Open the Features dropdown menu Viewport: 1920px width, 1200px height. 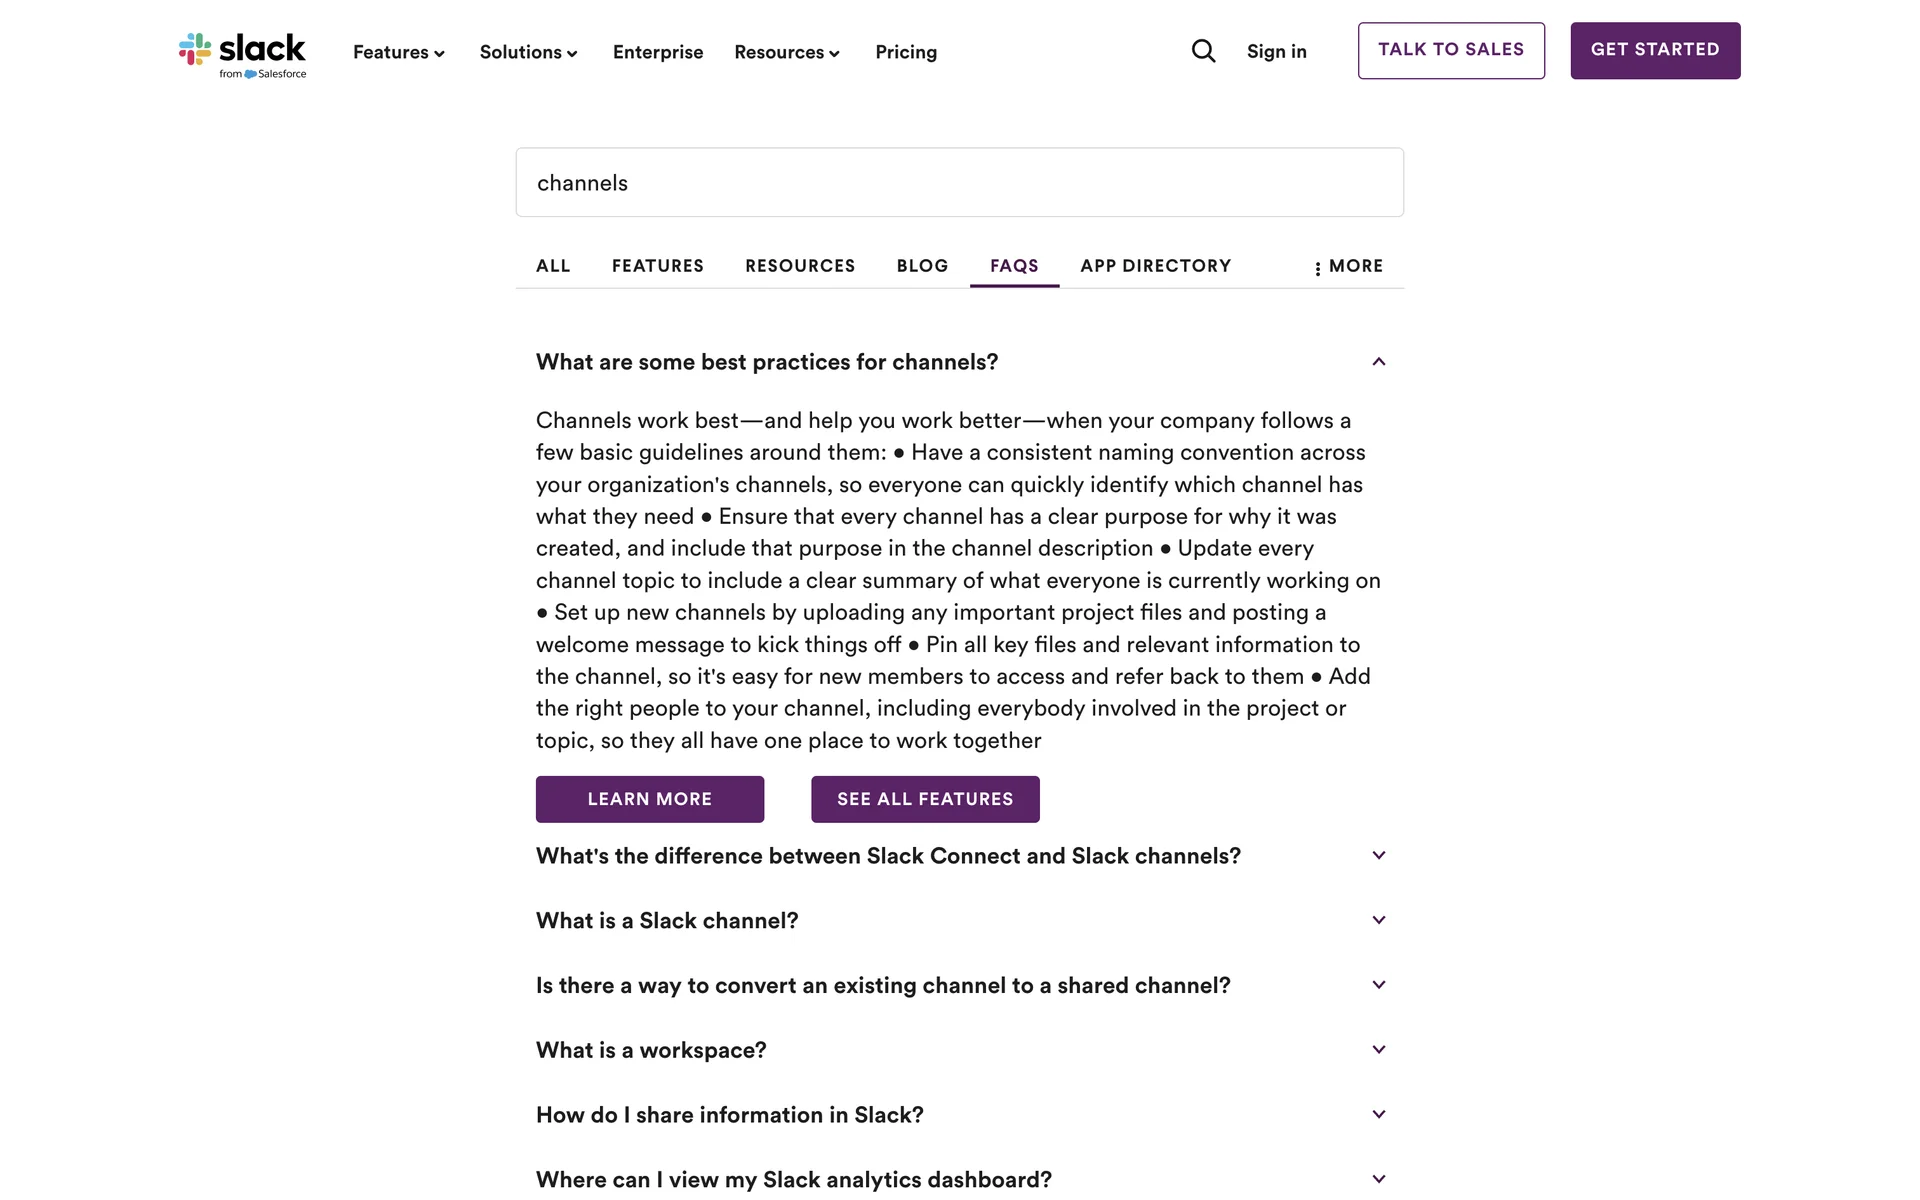pyautogui.click(x=398, y=52)
